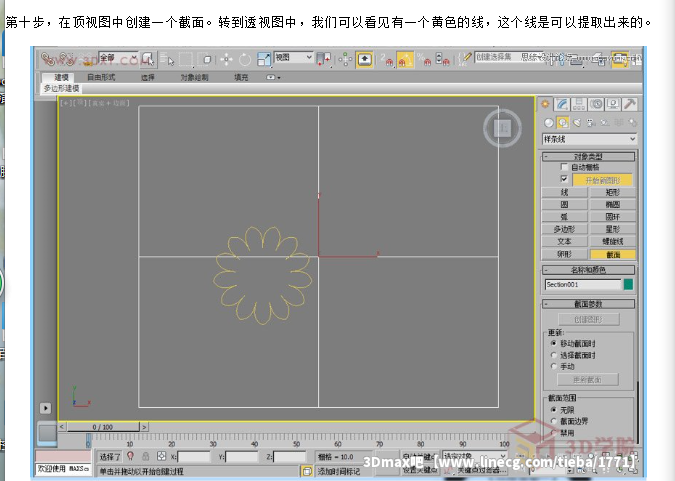This screenshot has height=481, width=675.
Task: Click the 0 / 100 time slider
Action: click(103, 427)
